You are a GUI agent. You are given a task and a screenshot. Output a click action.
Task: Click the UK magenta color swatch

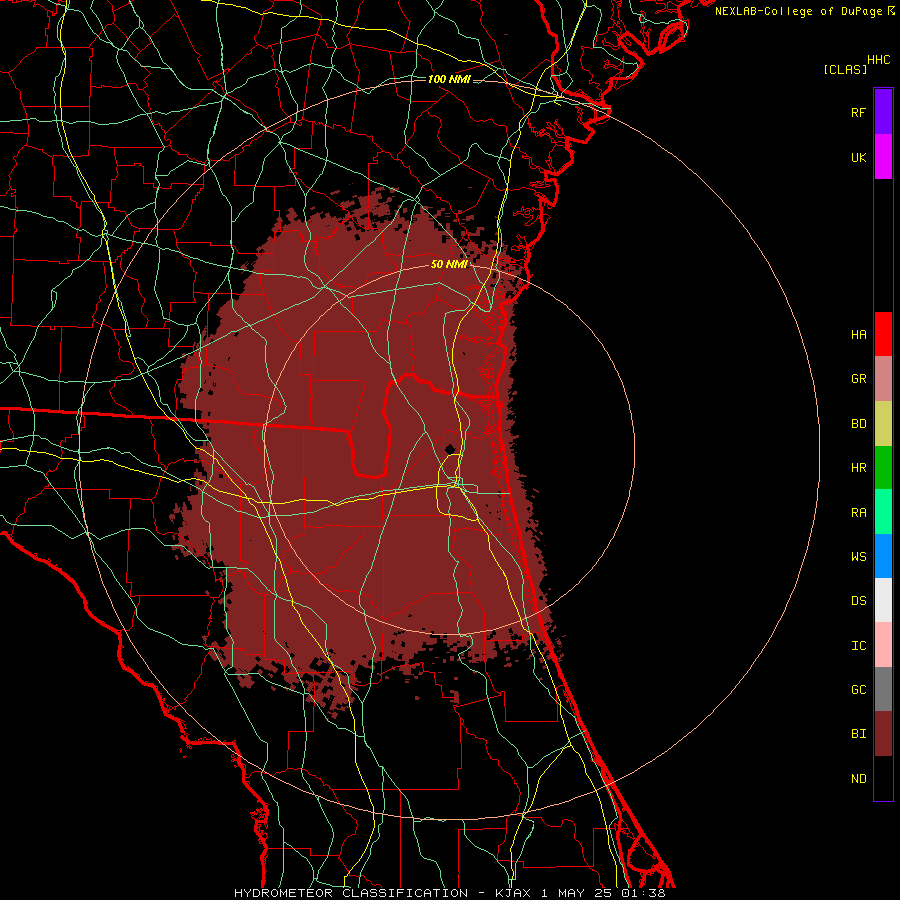(x=883, y=157)
